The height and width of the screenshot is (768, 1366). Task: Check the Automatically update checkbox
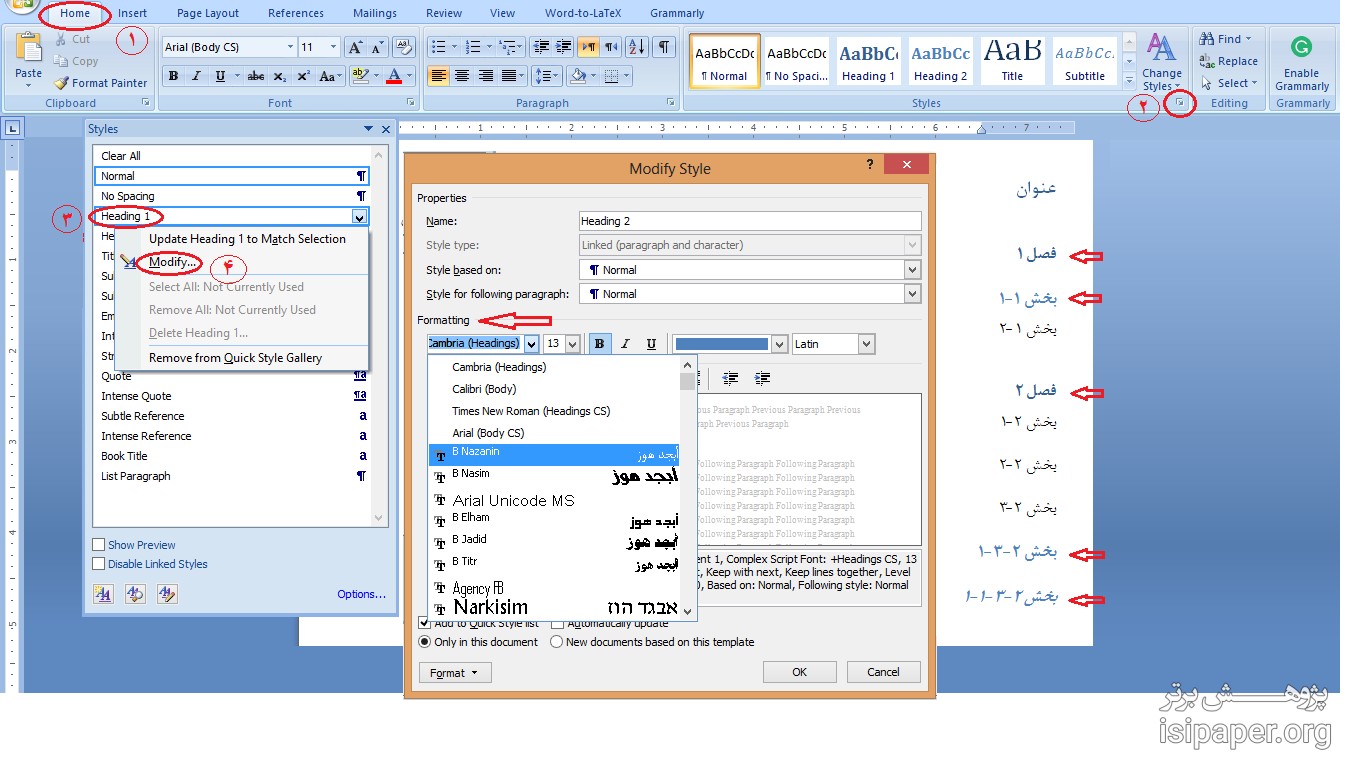[x=558, y=623]
